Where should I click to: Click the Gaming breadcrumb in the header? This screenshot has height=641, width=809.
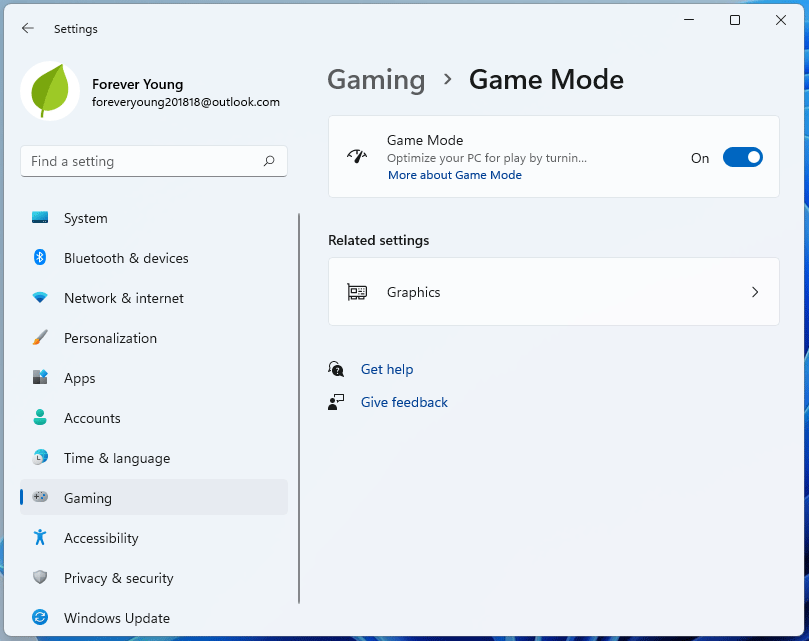[376, 80]
